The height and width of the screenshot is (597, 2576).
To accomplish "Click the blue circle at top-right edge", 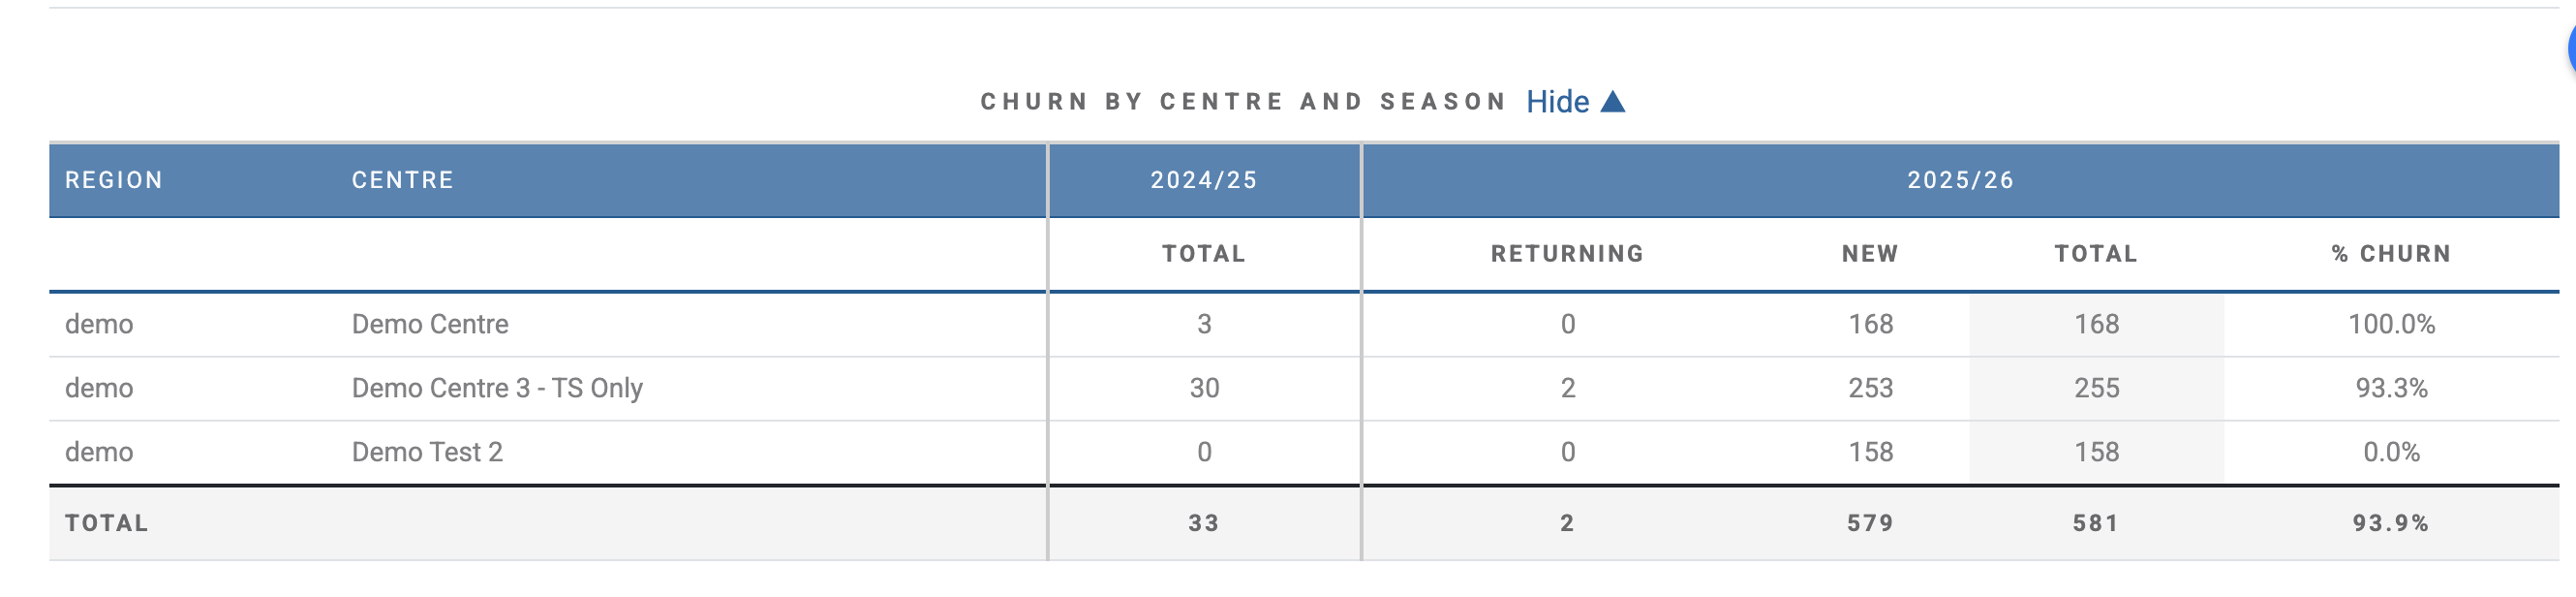I will [2570, 48].
